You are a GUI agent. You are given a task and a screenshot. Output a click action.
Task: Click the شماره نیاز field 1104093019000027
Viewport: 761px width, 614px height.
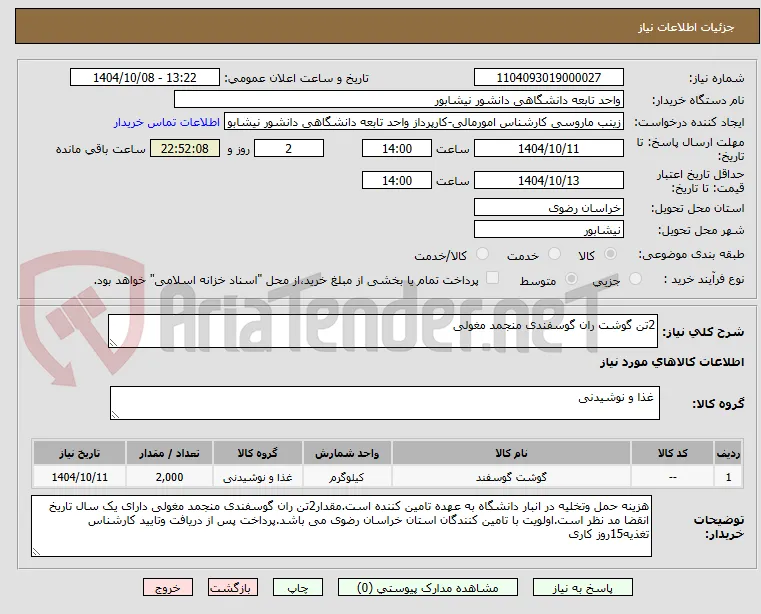548,78
